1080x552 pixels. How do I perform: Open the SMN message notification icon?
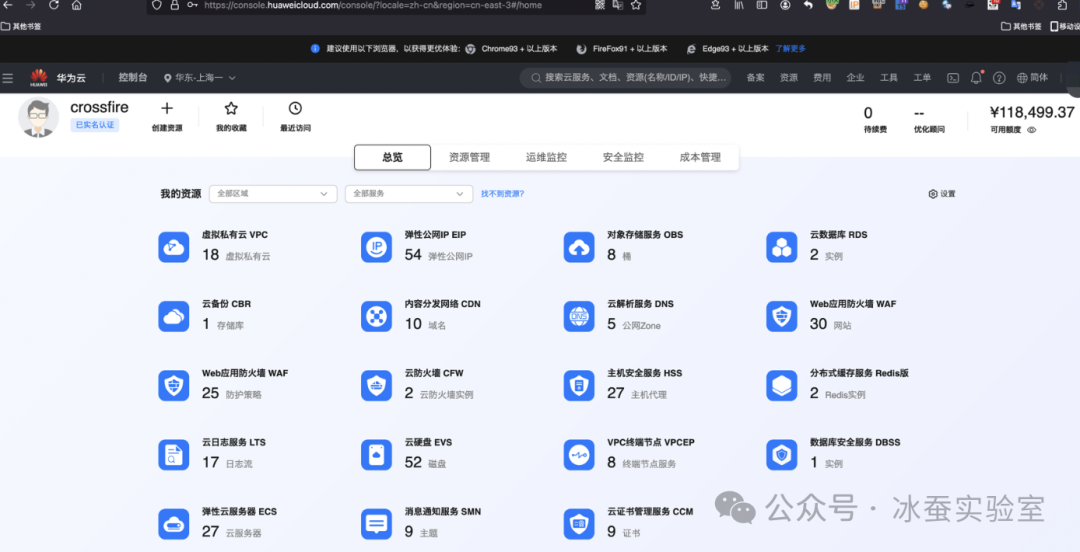click(x=376, y=524)
